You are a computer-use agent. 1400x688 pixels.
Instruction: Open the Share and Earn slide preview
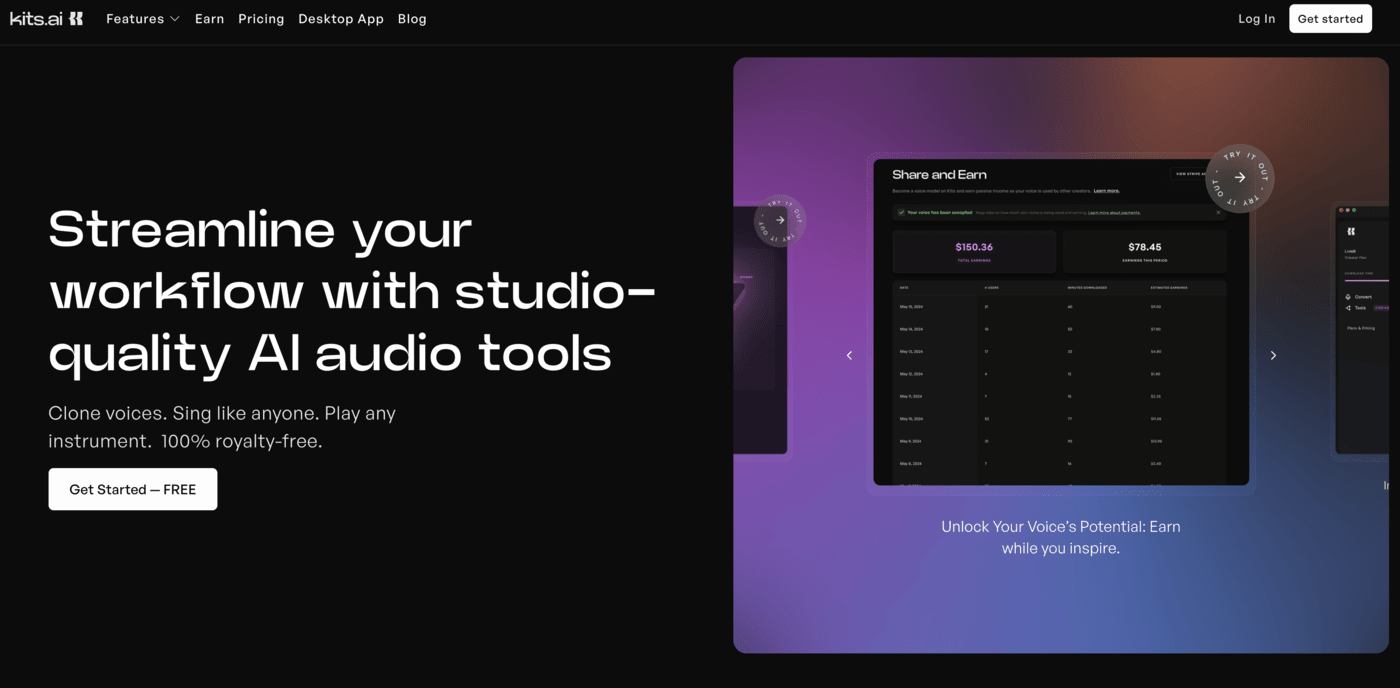point(1061,322)
